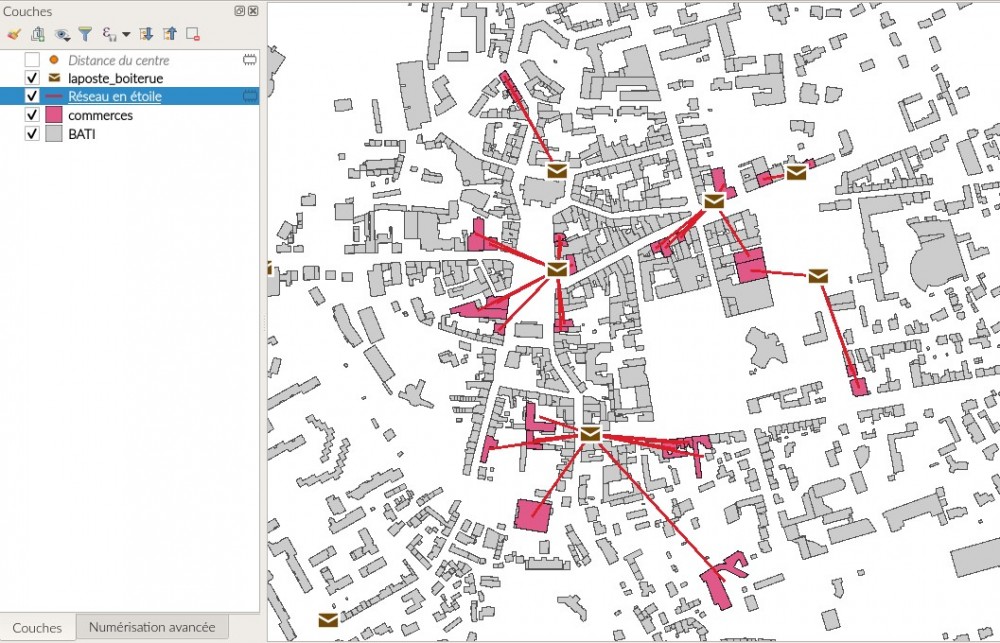Screen dimensions: 1000x643
Task: Hide the commerces layer via its checkbox
Action: [x=32, y=115]
